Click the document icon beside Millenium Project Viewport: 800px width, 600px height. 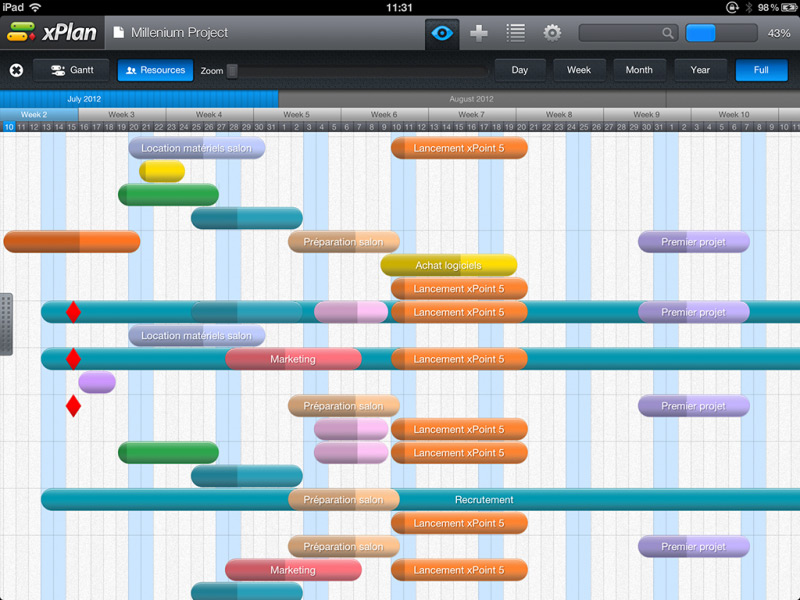click(x=118, y=33)
